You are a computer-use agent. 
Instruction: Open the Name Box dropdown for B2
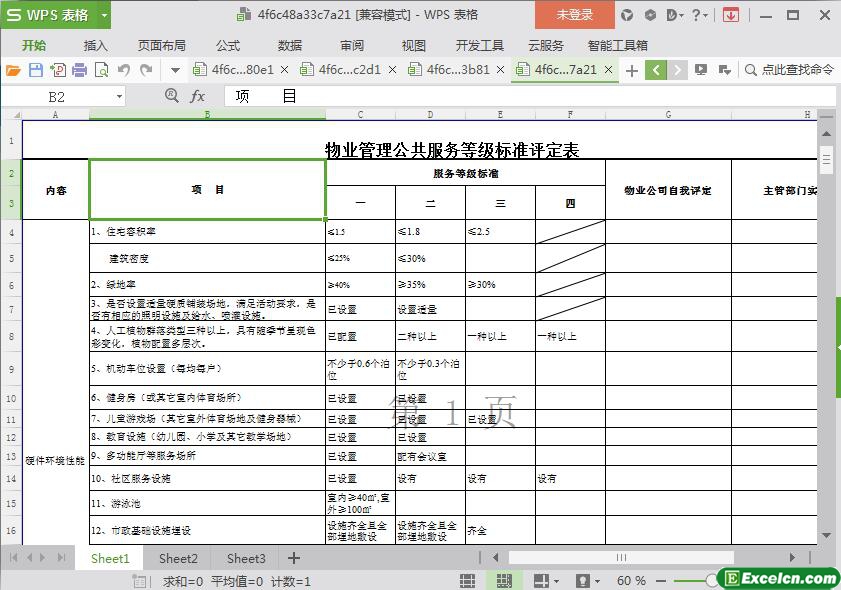point(119,96)
